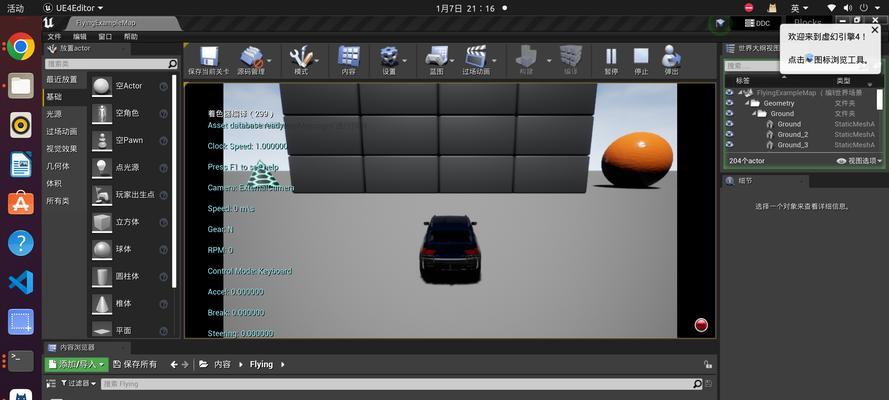
Task: Click the Blueprints (蓝图) toolbar icon
Action: pos(437,57)
